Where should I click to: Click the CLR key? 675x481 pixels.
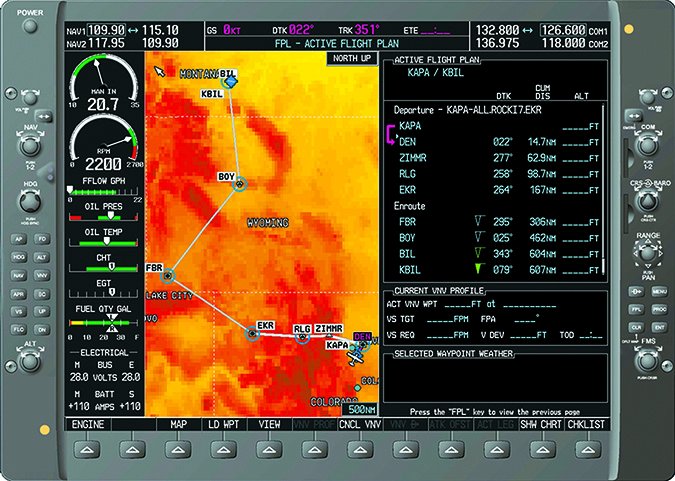(x=636, y=328)
